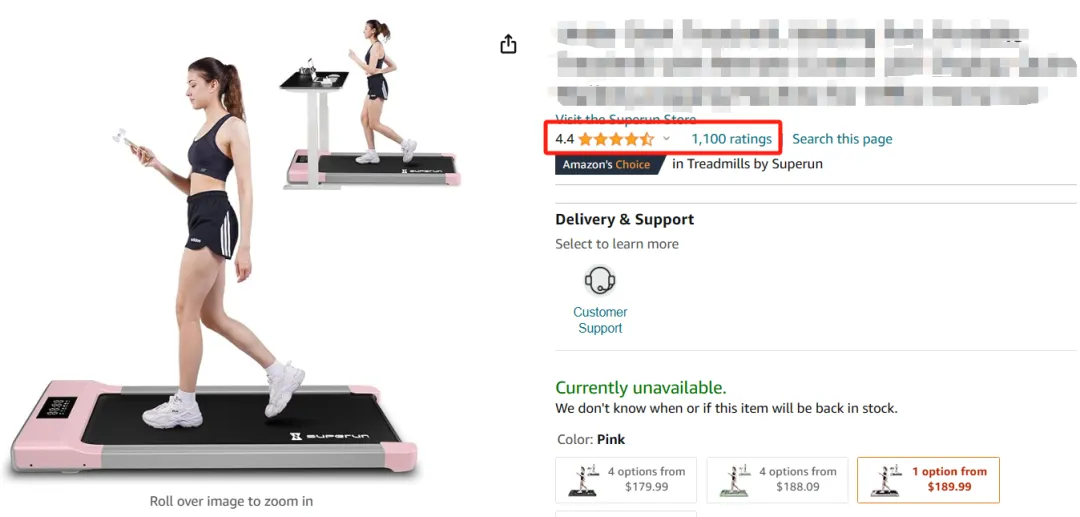Click the pink treadmill thumbnail in third option
The height and width of the screenshot is (517, 1080).
pyautogui.click(x=885, y=479)
